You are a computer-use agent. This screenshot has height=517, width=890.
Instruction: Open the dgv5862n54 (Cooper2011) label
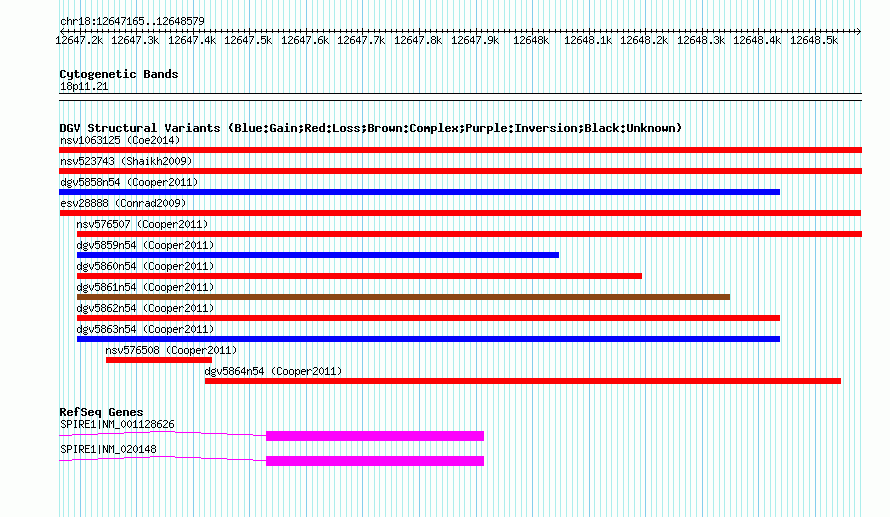coord(145,308)
